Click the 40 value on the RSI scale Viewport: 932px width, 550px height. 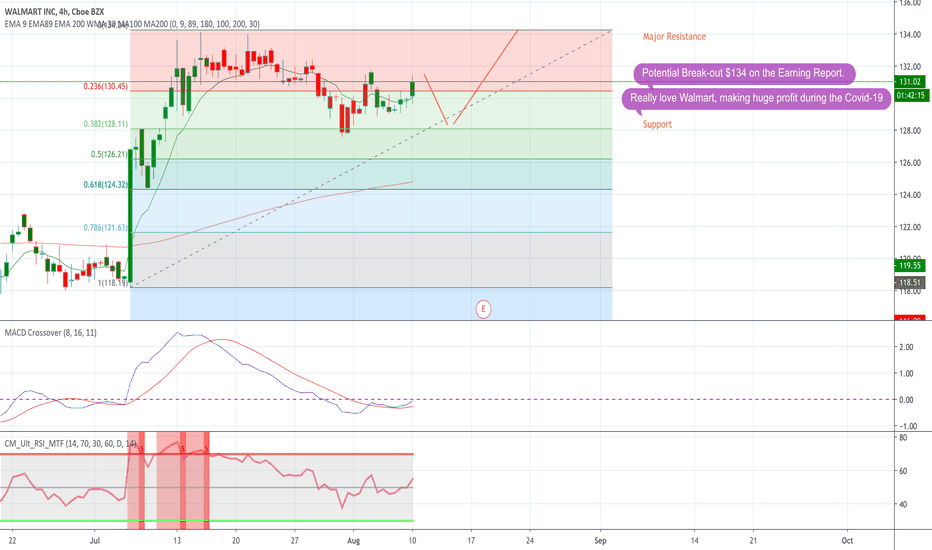[x=903, y=504]
